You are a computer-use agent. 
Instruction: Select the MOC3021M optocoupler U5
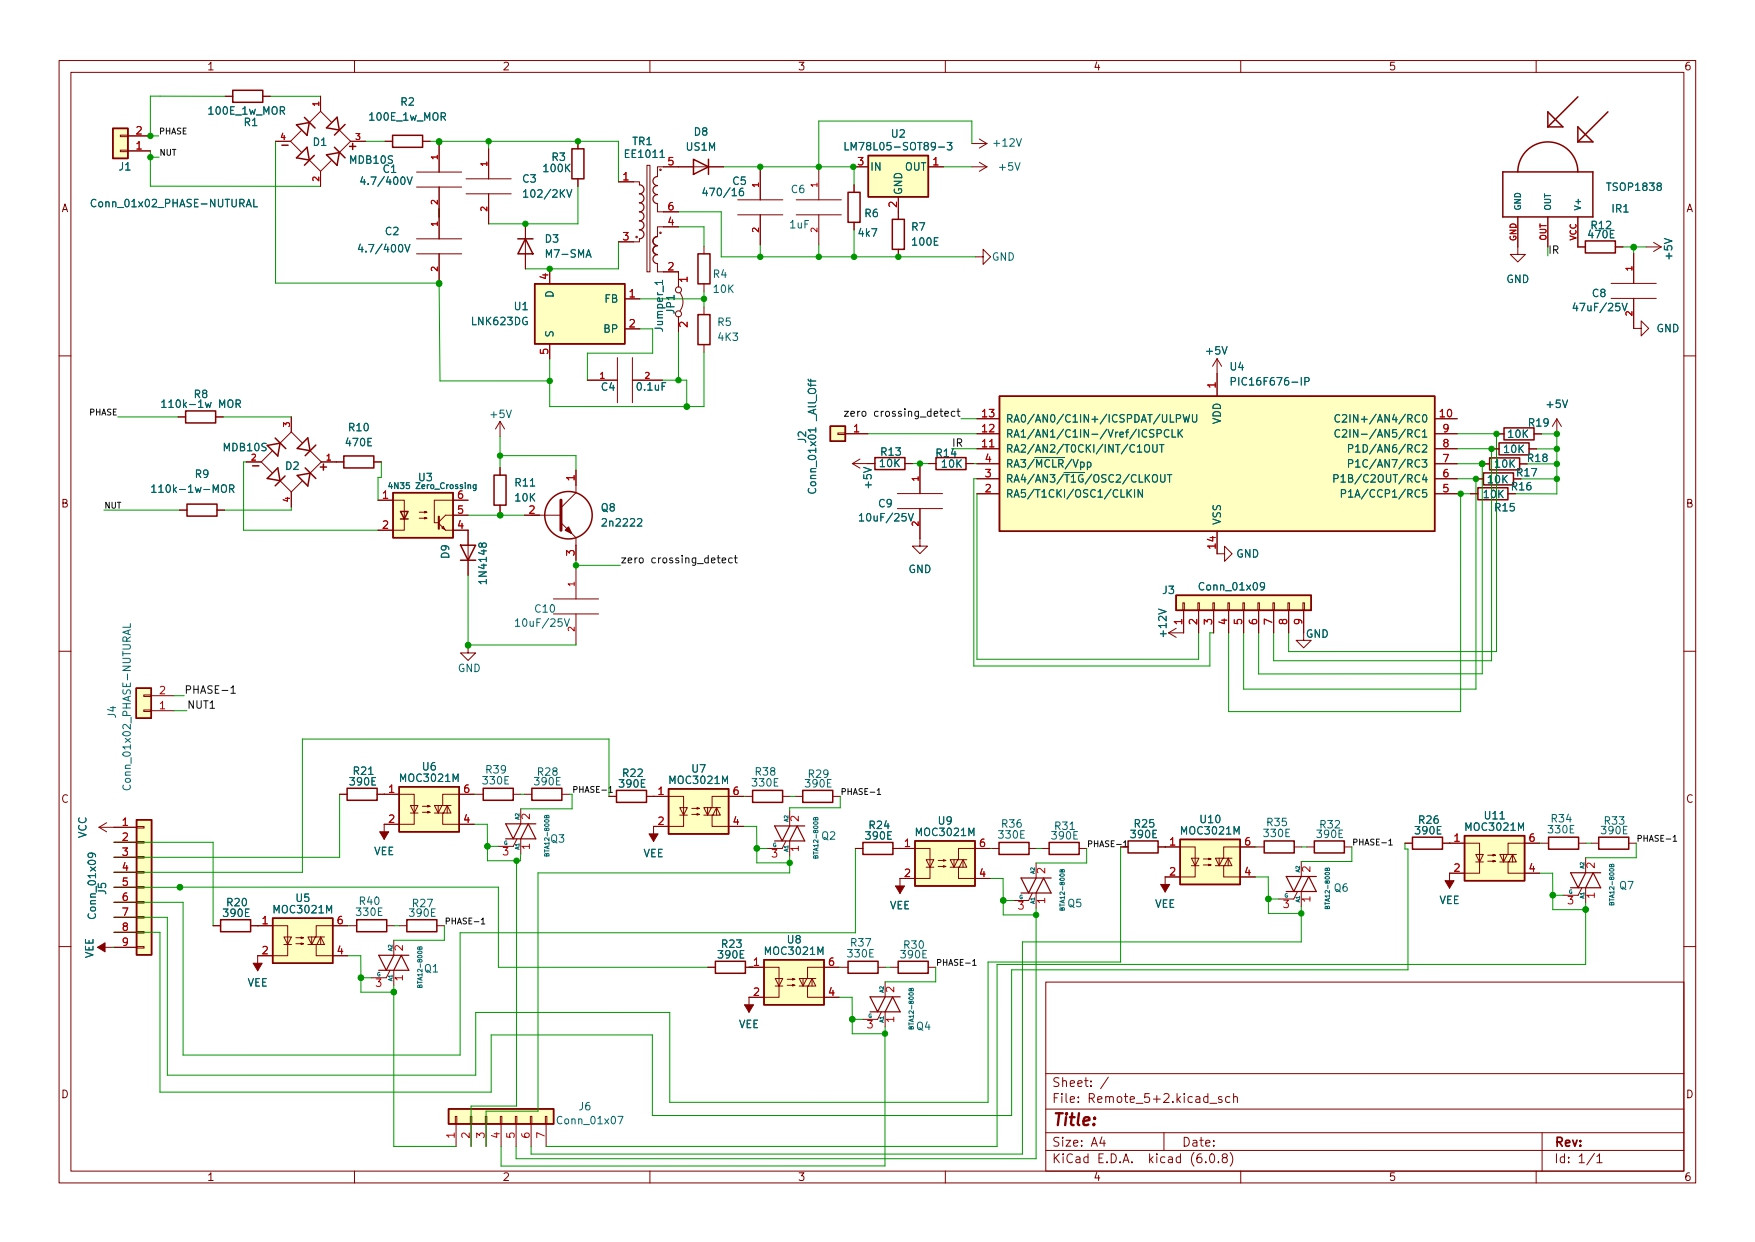[x=302, y=940]
